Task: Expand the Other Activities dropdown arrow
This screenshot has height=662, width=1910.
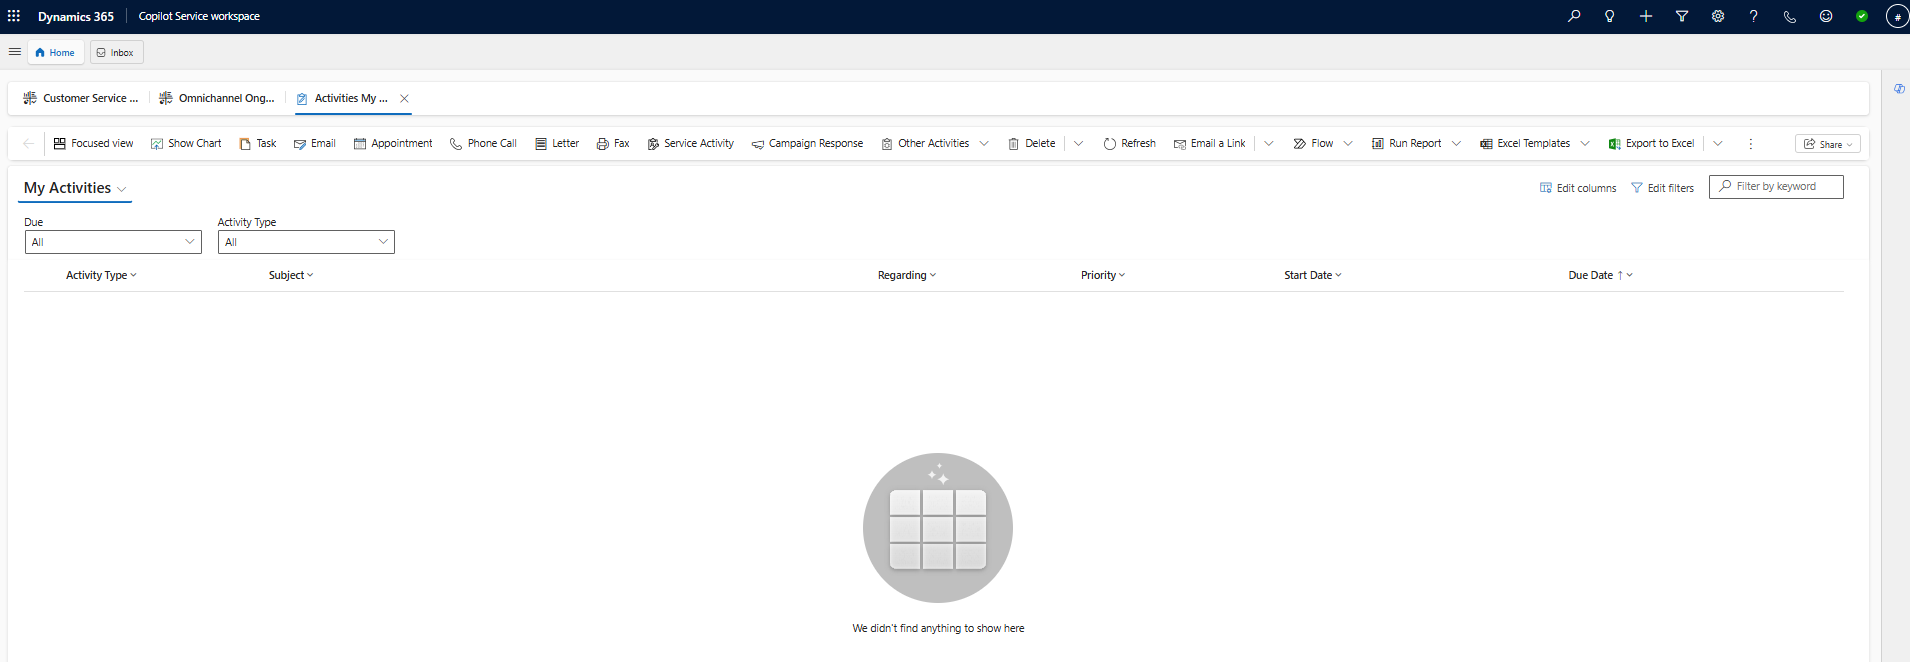Action: tap(984, 144)
